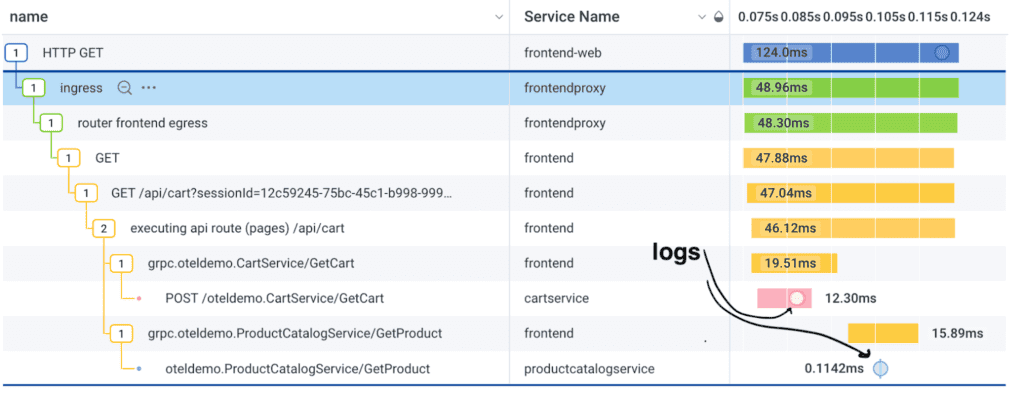Click the frontendproxy service name on ingress row
This screenshot has height=408, width=1024.
pos(565,88)
